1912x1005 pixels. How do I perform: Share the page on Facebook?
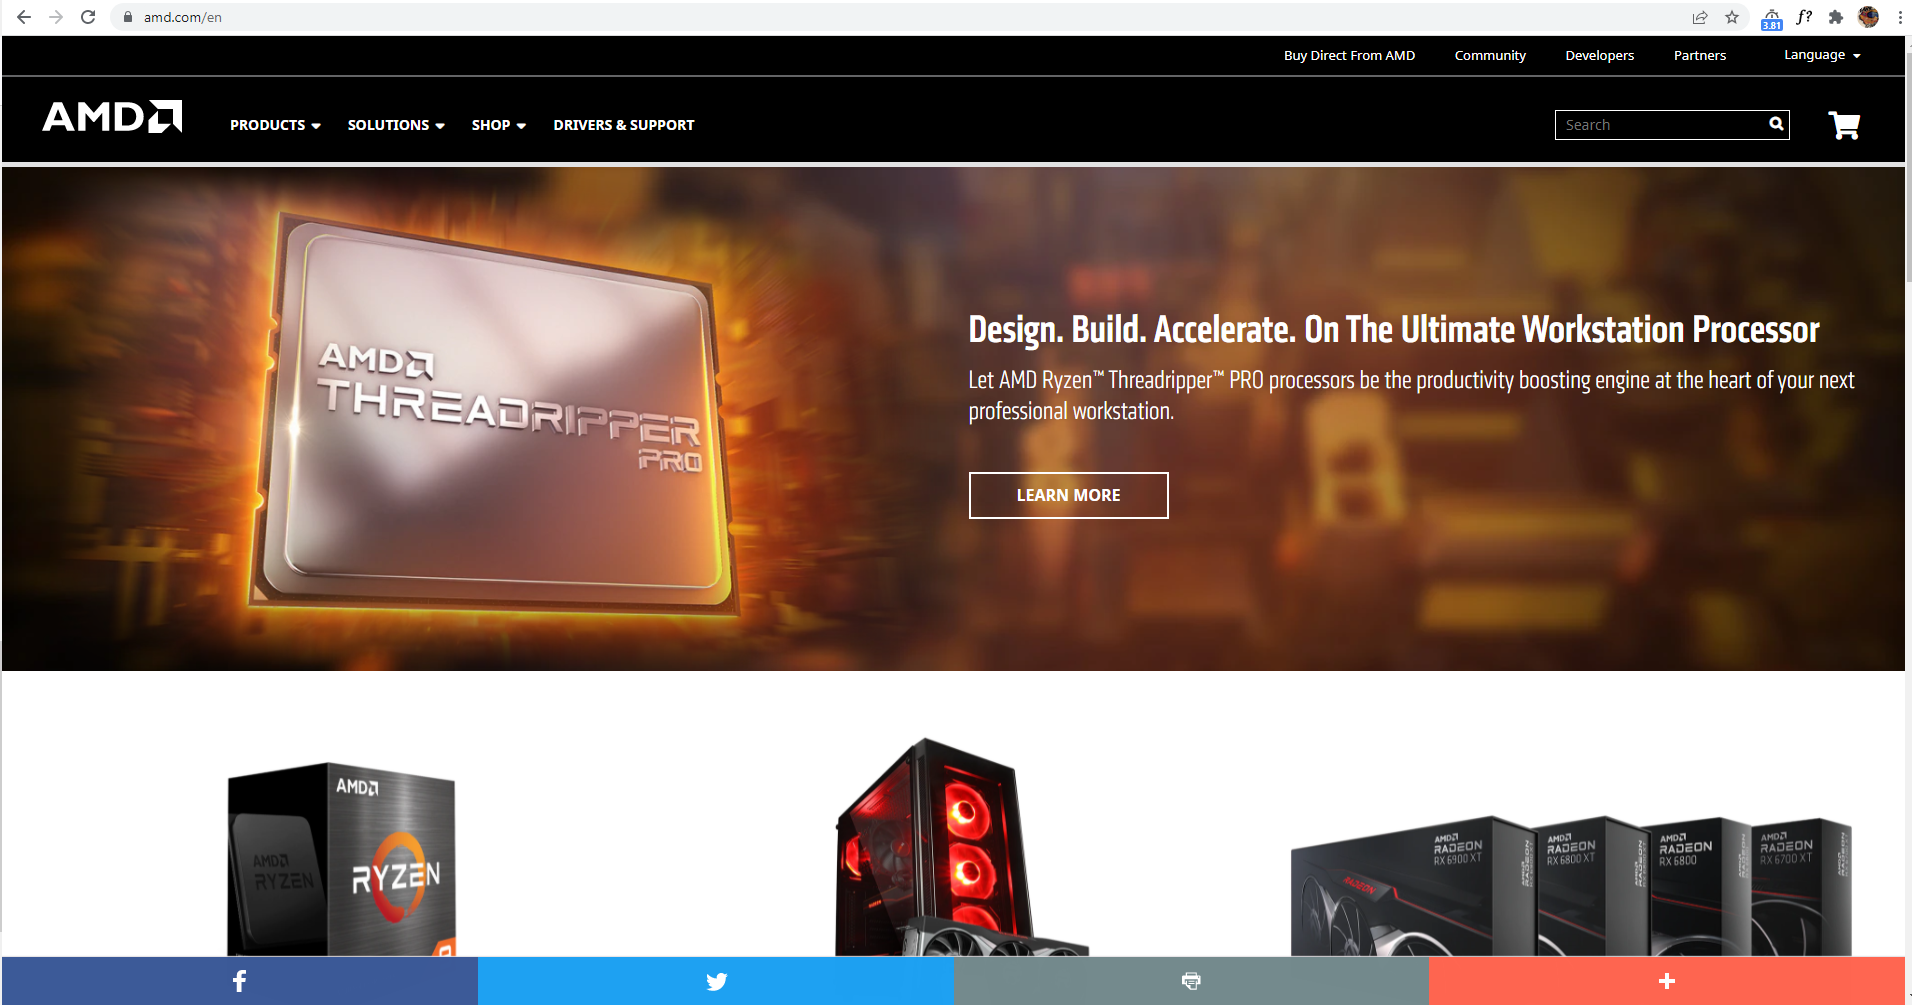coord(239,981)
